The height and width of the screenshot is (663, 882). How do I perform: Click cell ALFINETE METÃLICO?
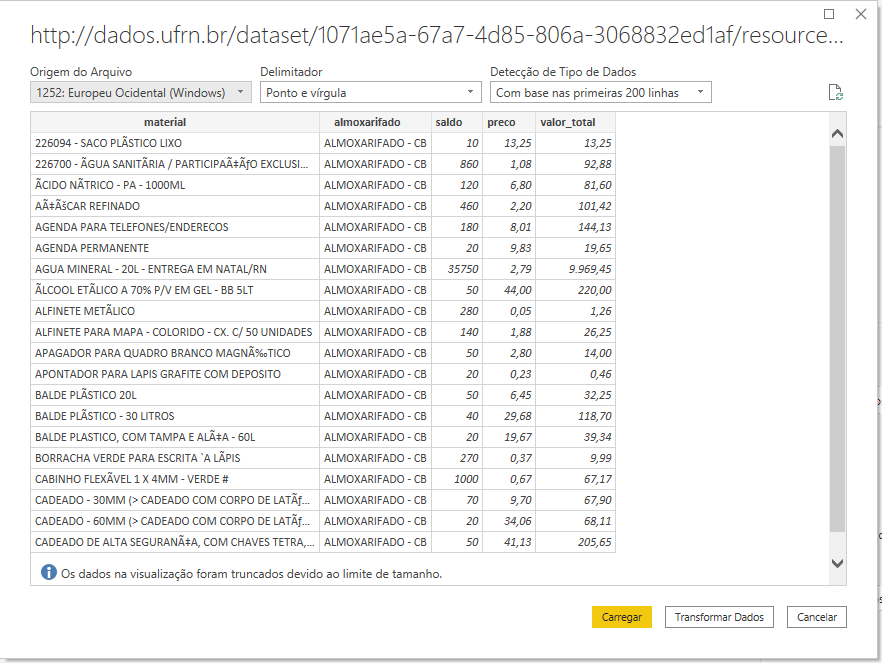click(175, 311)
